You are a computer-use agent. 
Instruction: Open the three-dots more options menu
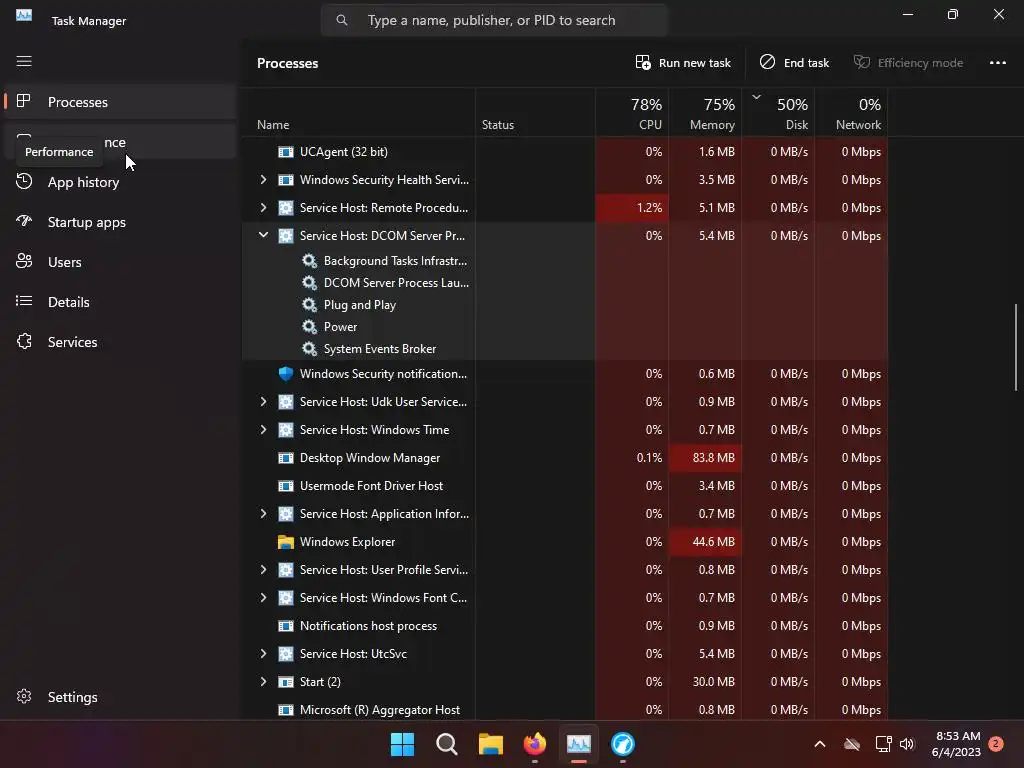pos(997,63)
